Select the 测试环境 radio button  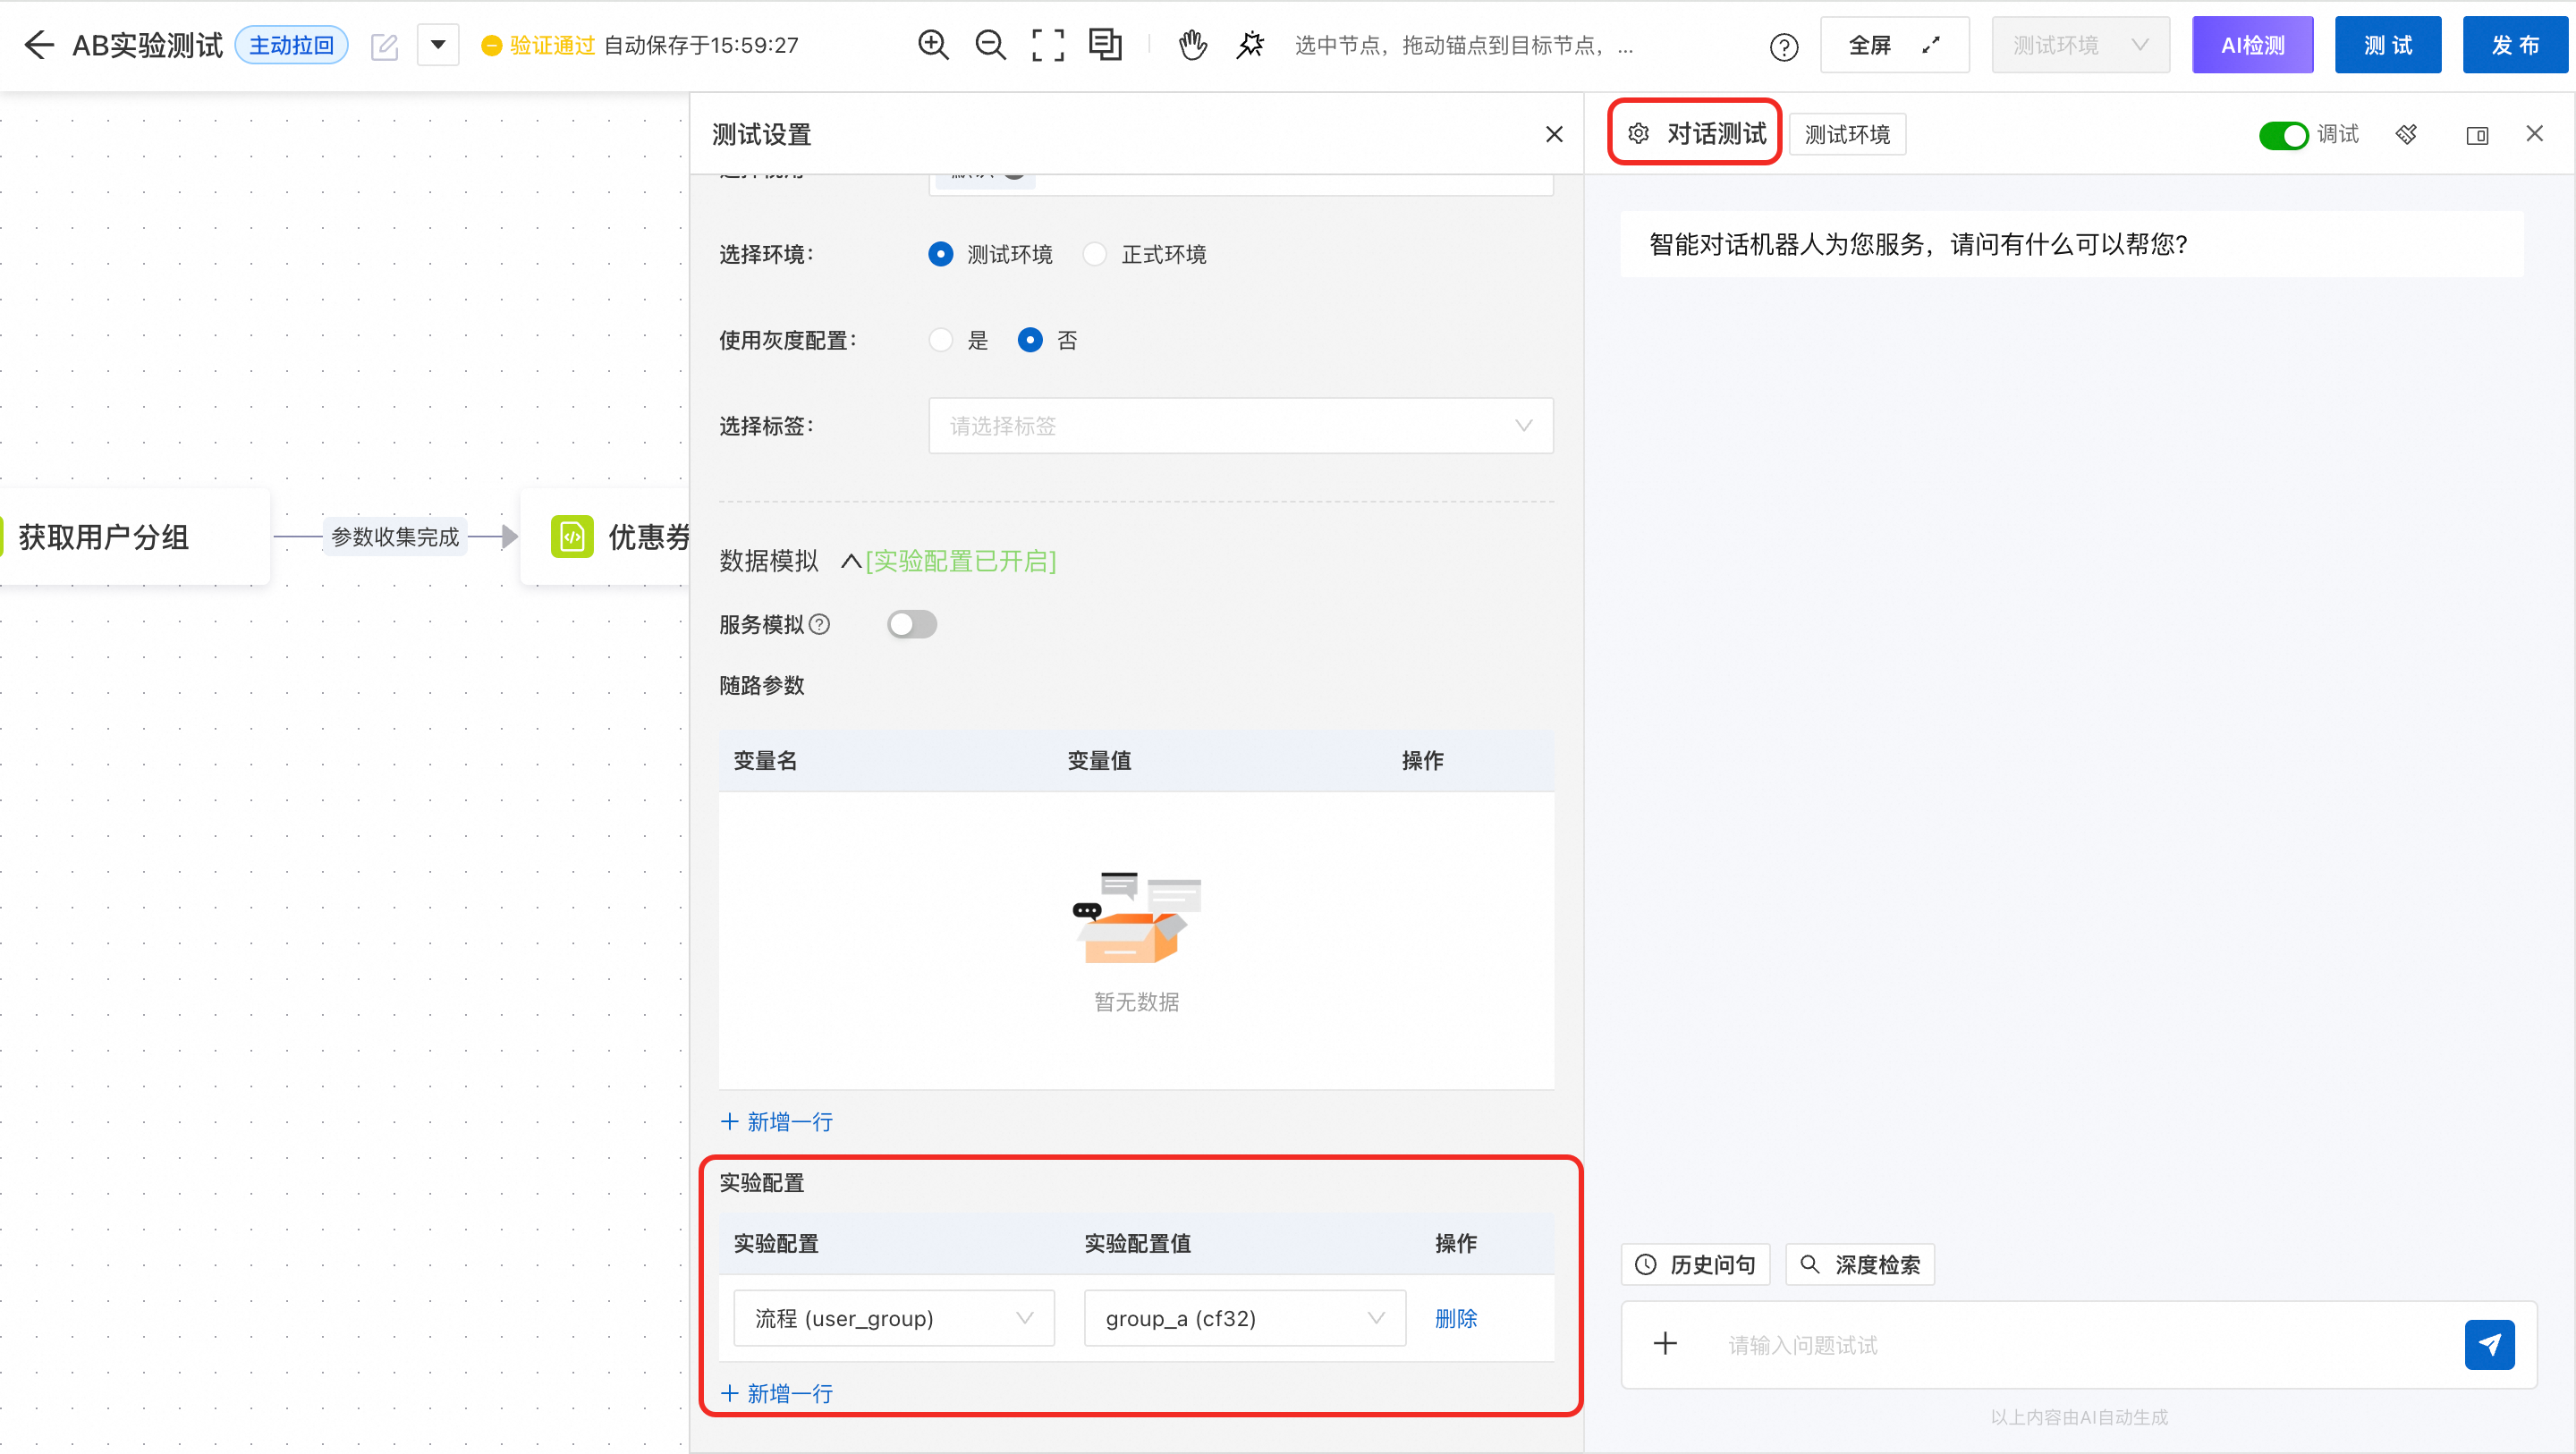click(940, 254)
